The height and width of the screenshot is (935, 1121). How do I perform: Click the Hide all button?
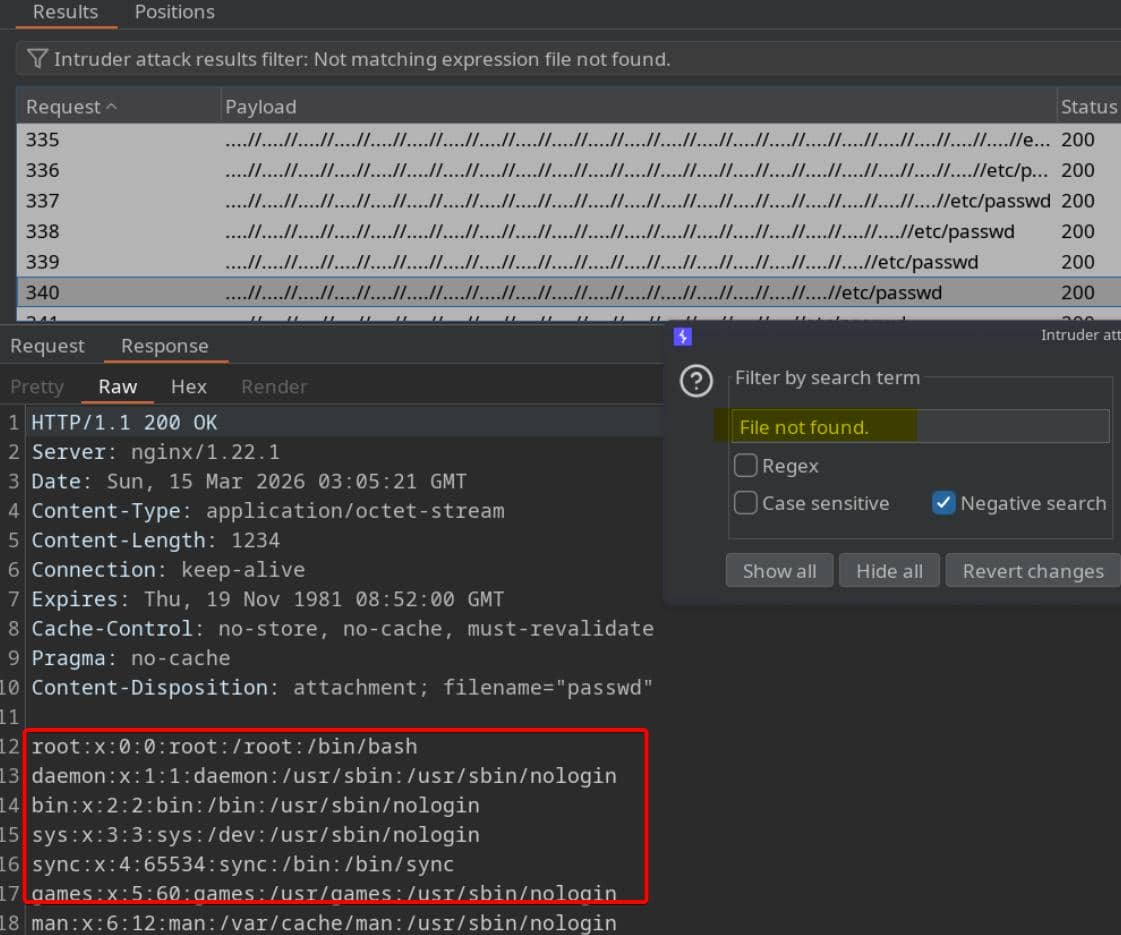click(x=889, y=571)
